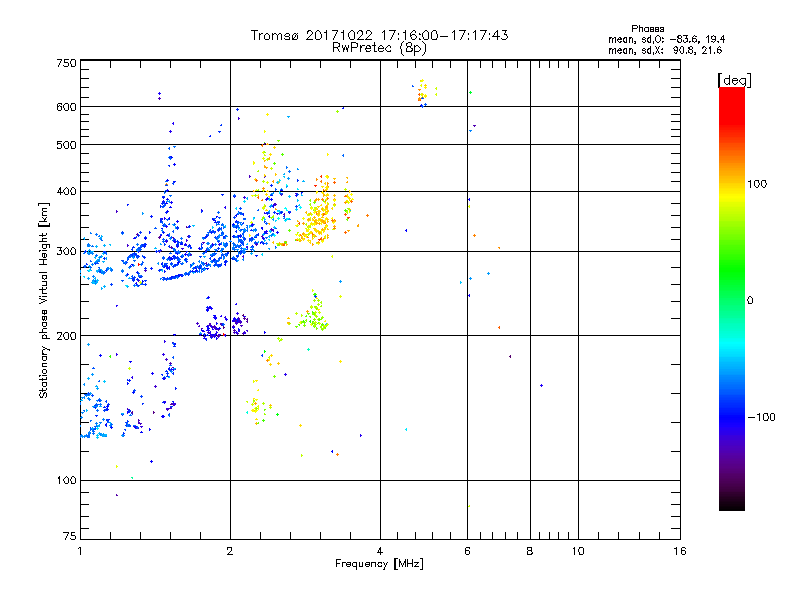Image resolution: width=800 pixels, height=600 pixels.
Task: Click the y-axis tick label '750'
Action: click(x=67, y=63)
